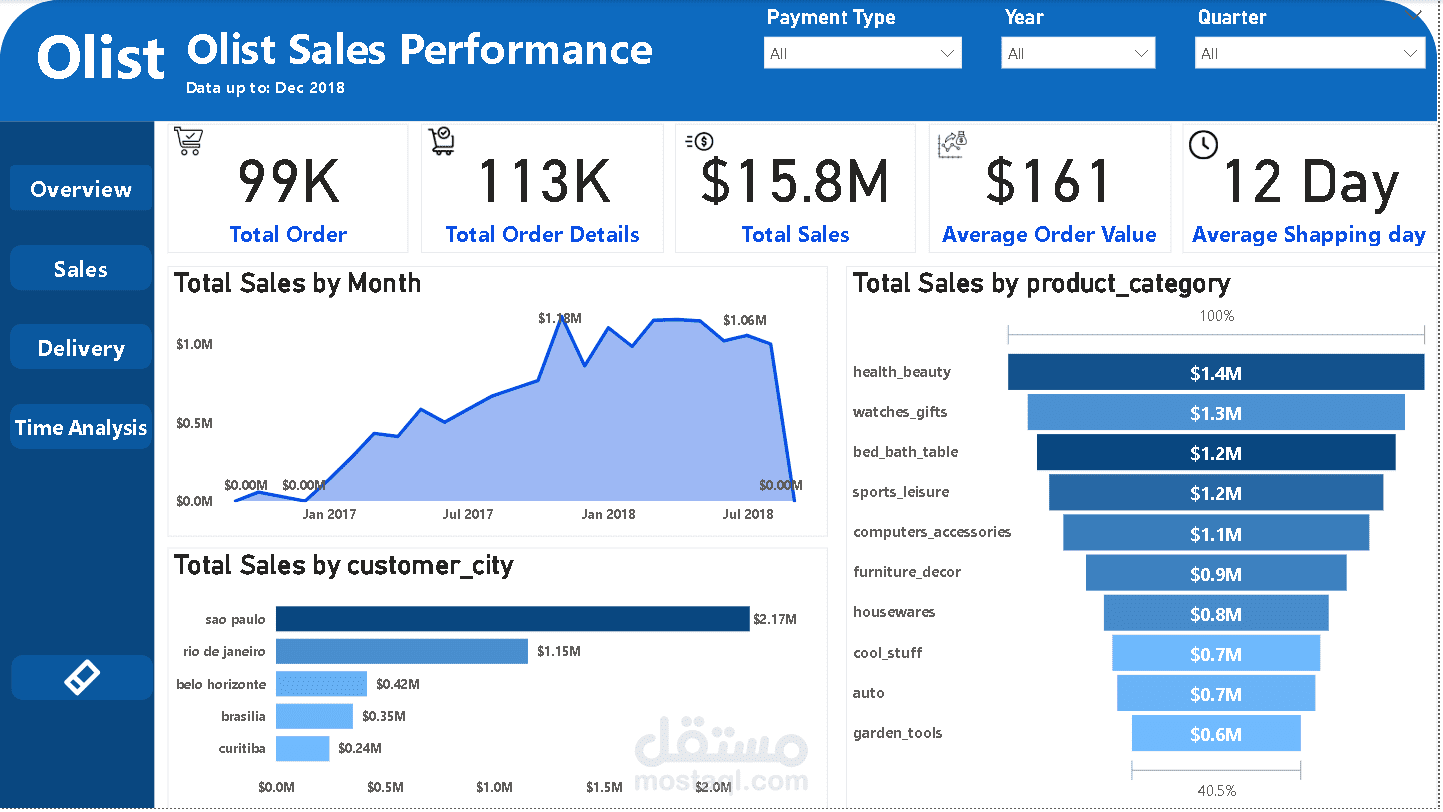Go to the Sales page
The image size is (1443, 812).
tap(81, 269)
